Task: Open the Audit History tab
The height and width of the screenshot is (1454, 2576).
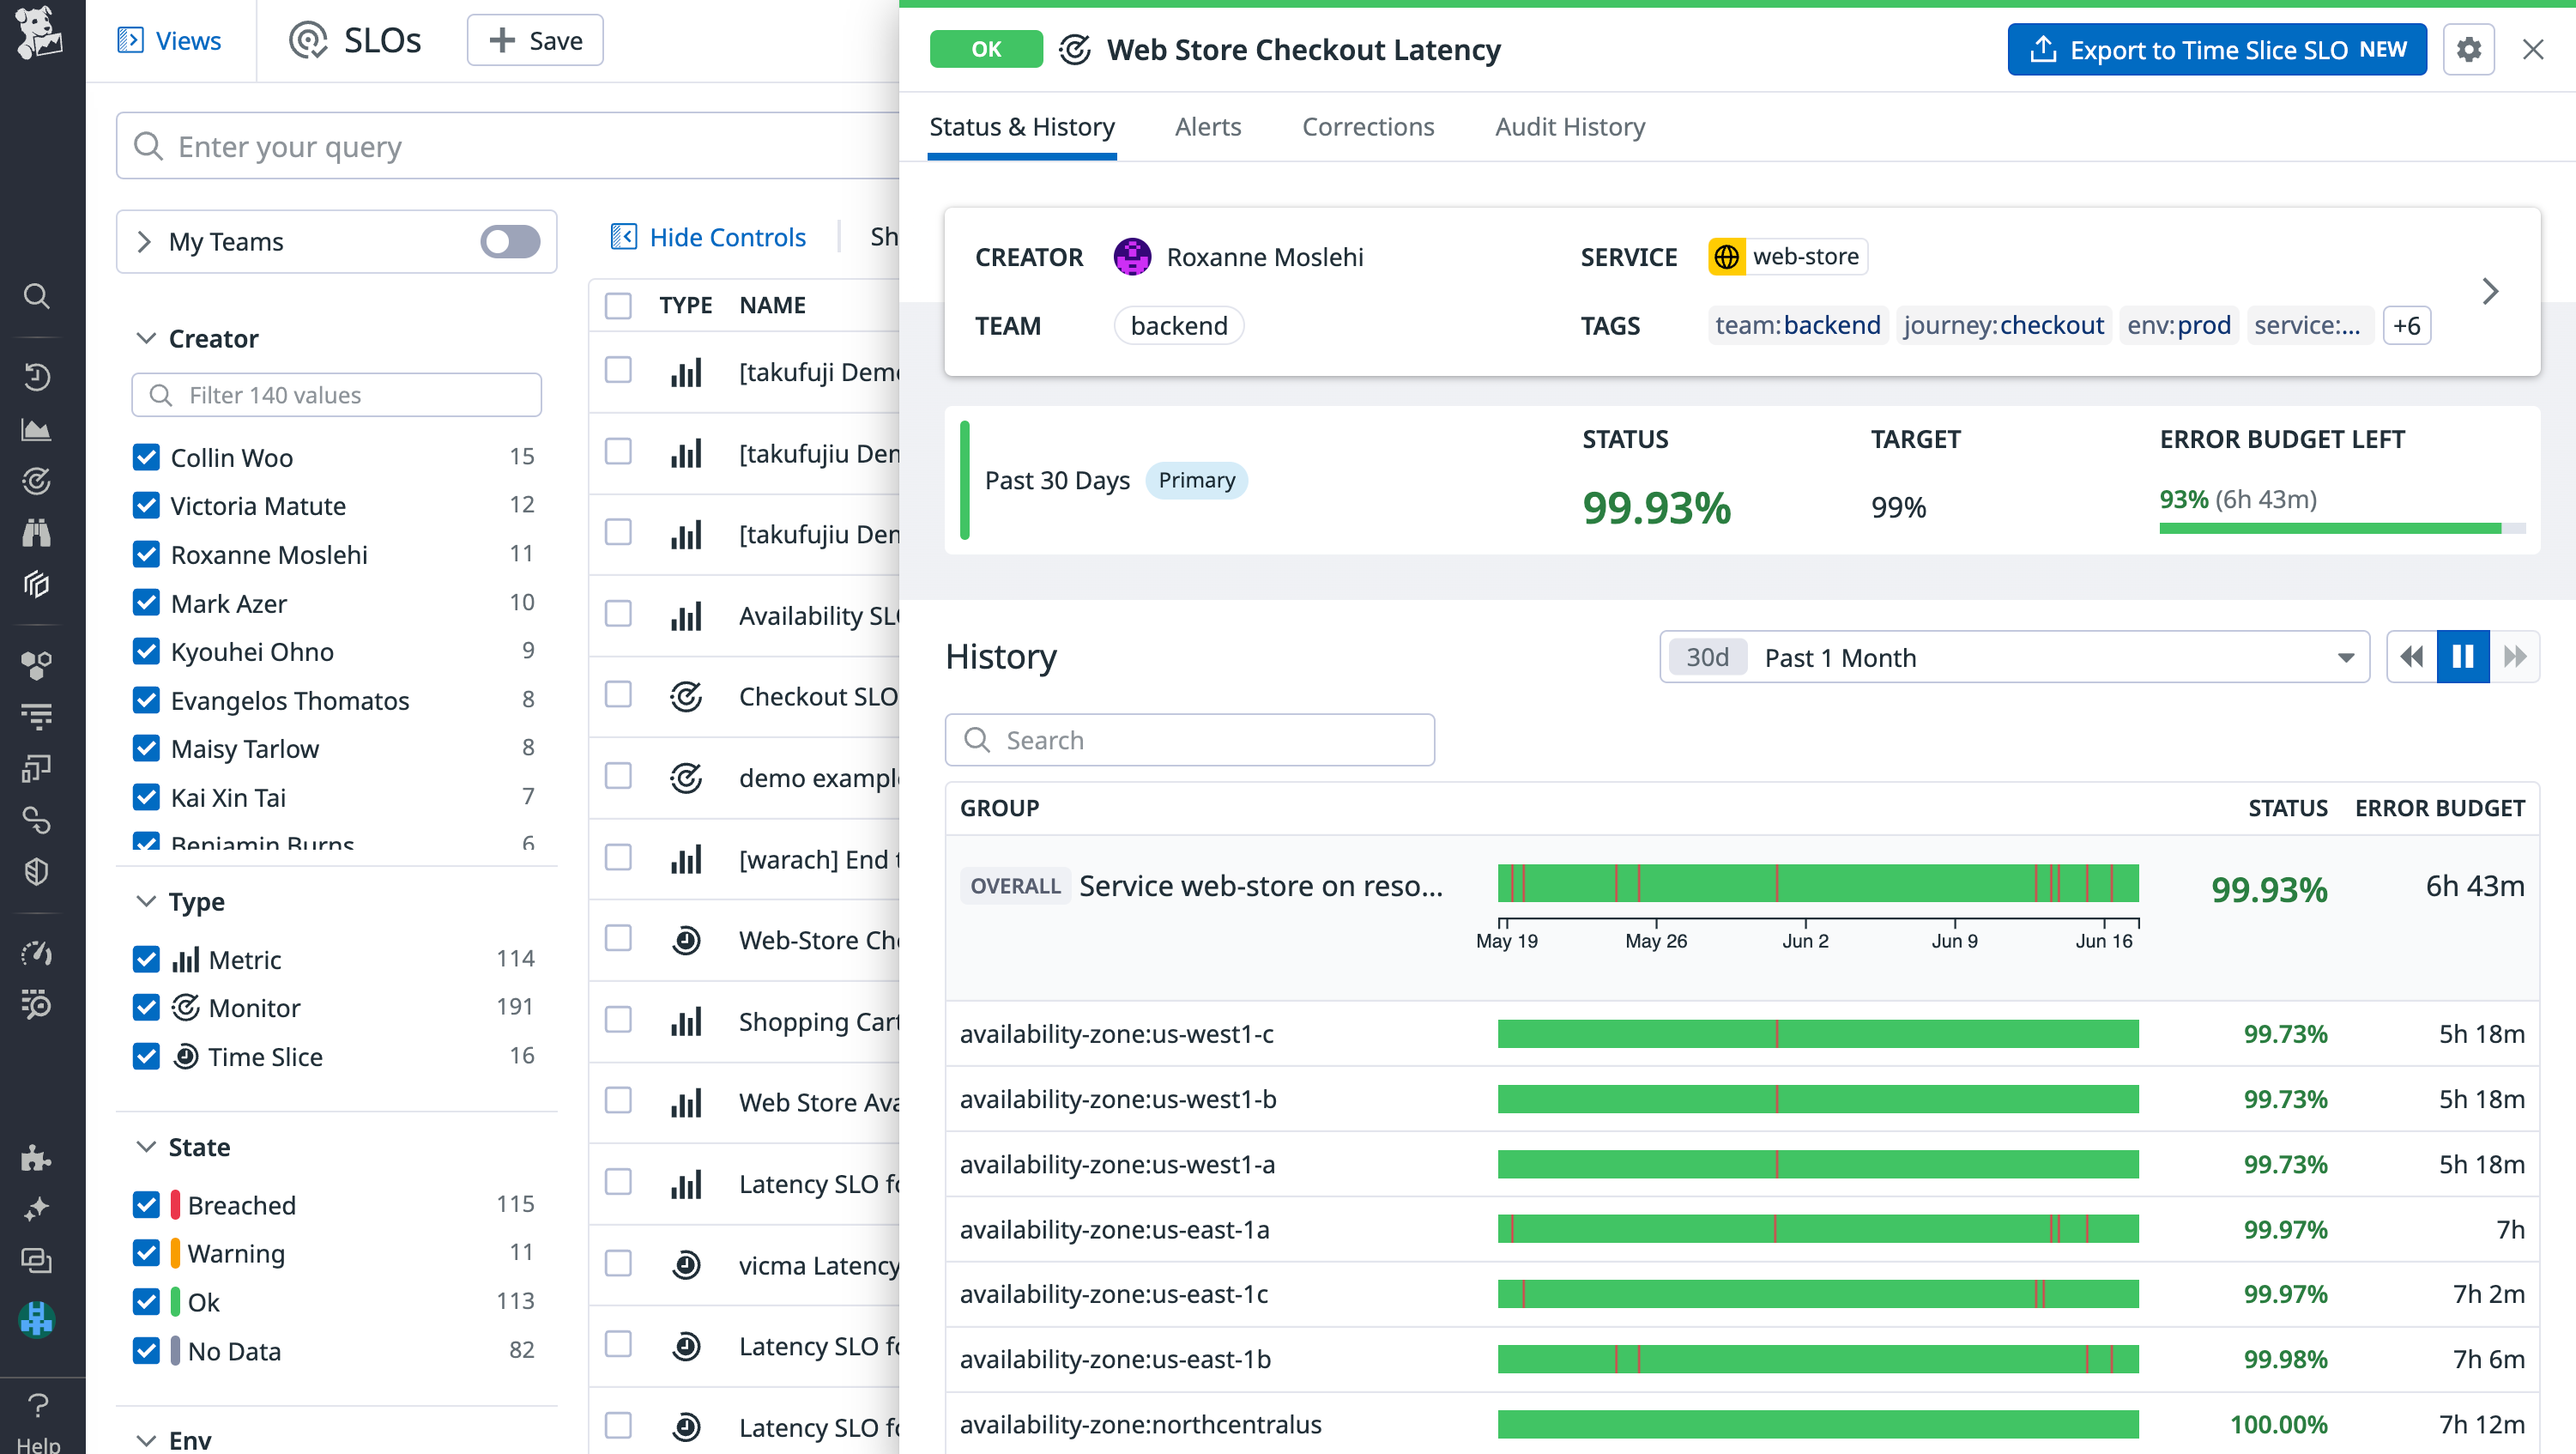Action: 1569,126
